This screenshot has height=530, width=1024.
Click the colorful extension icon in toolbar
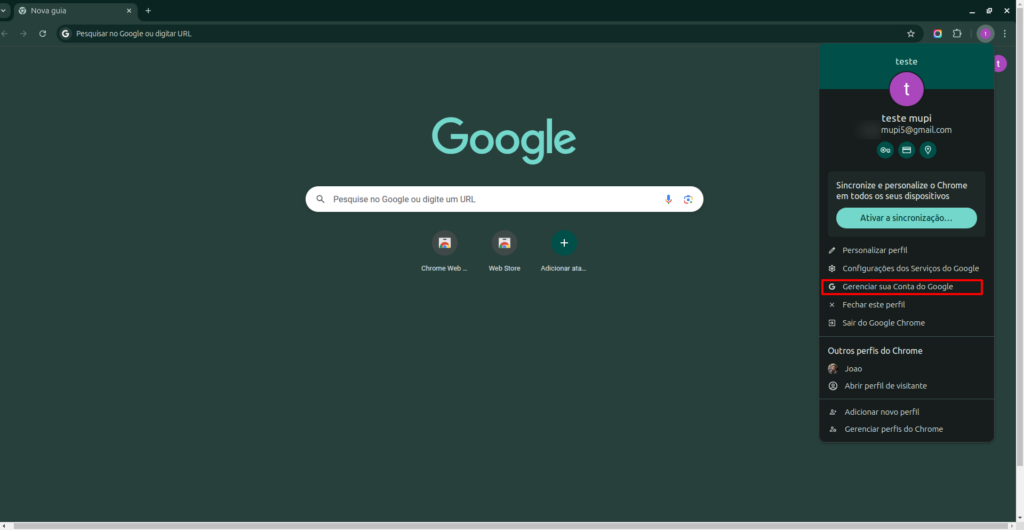click(x=937, y=33)
